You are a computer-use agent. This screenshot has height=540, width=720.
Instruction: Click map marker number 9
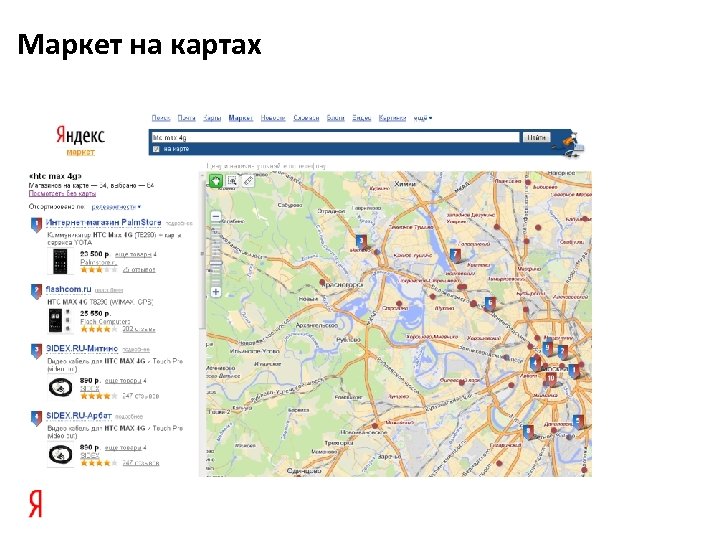click(x=547, y=349)
